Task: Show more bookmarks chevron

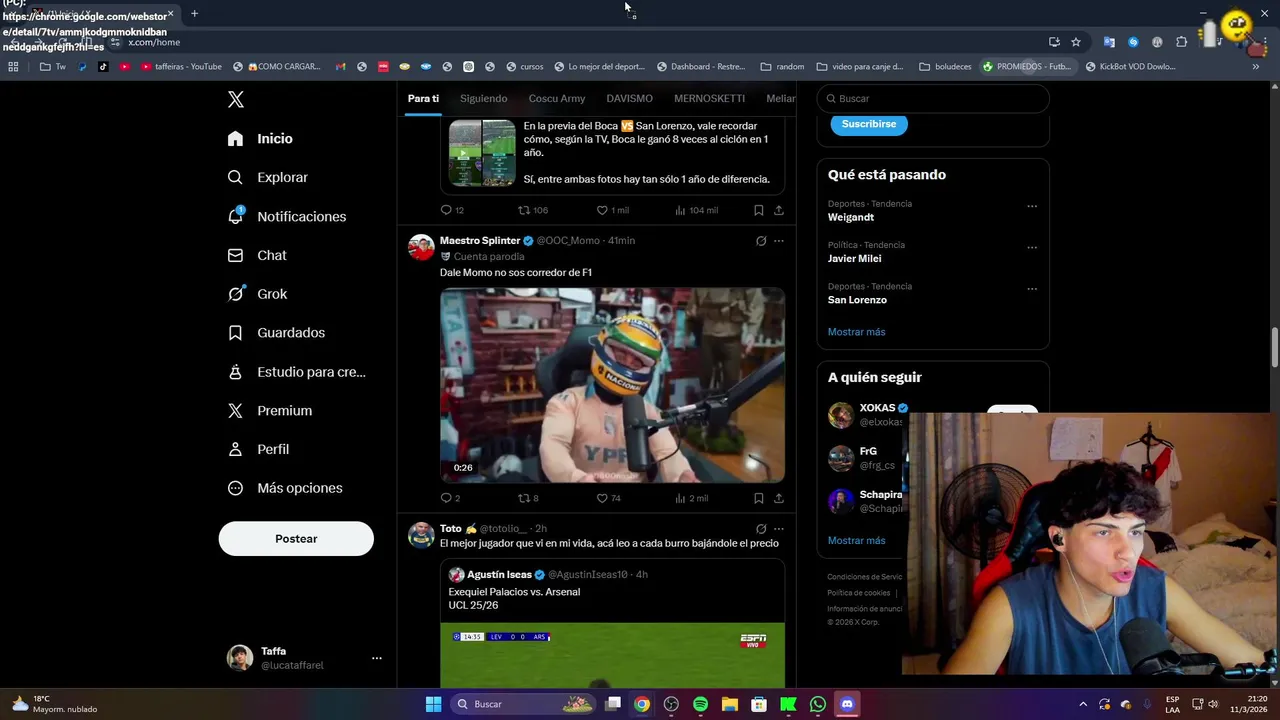Action: (1255, 67)
